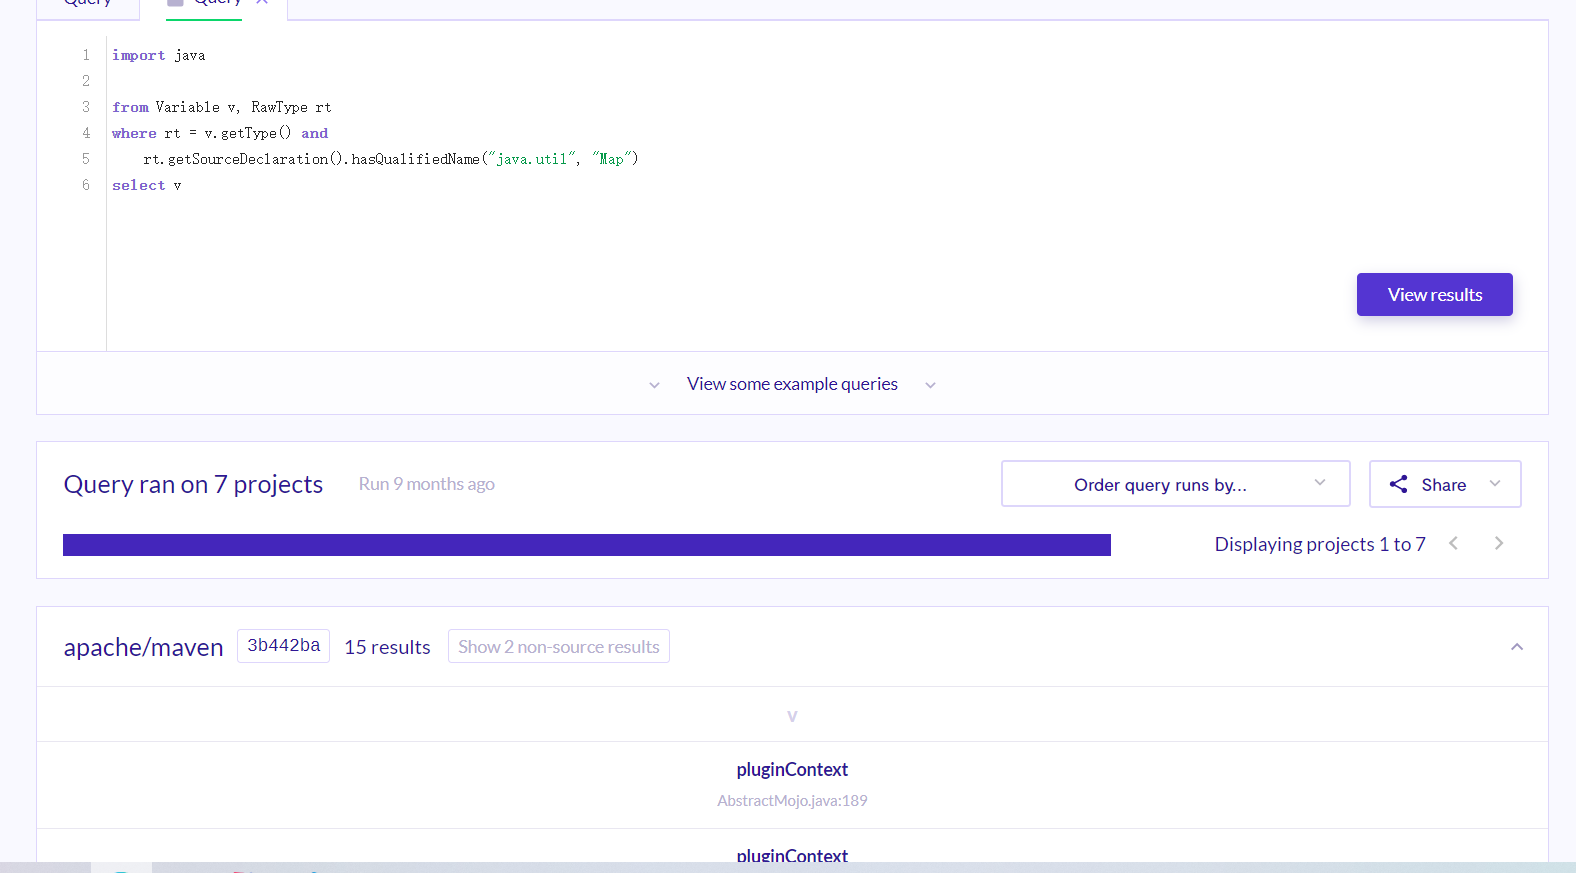Show 2 non-source results
1576x873 pixels.
pyautogui.click(x=559, y=646)
